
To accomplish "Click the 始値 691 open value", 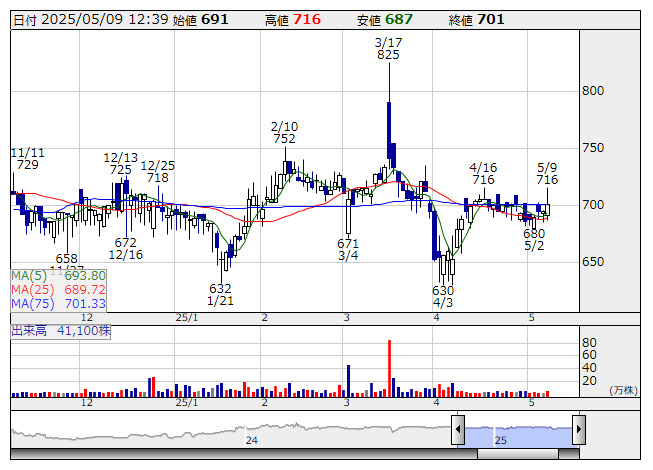I will click(x=200, y=20).
